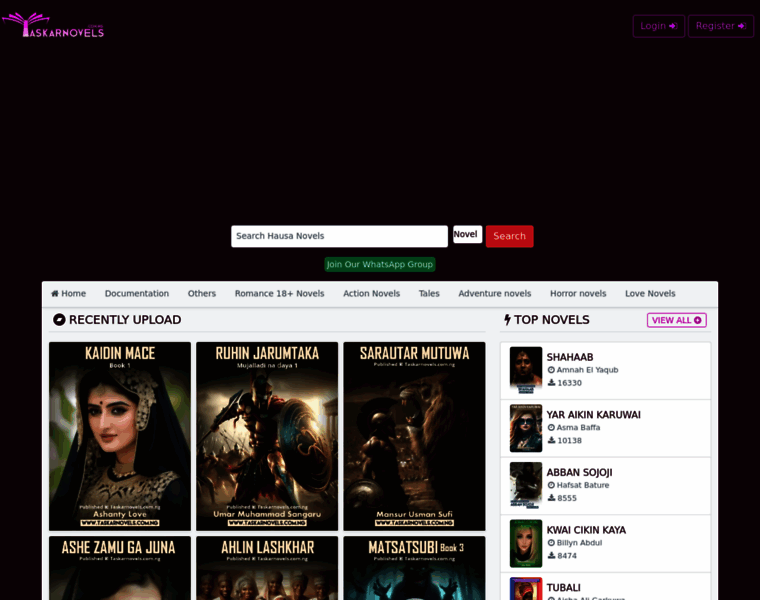Image resolution: width=760 pixels, height=600 pixels.
Task: Click the Yar Aikin Karuwai thumbnail icon
Action: point(526,428)
